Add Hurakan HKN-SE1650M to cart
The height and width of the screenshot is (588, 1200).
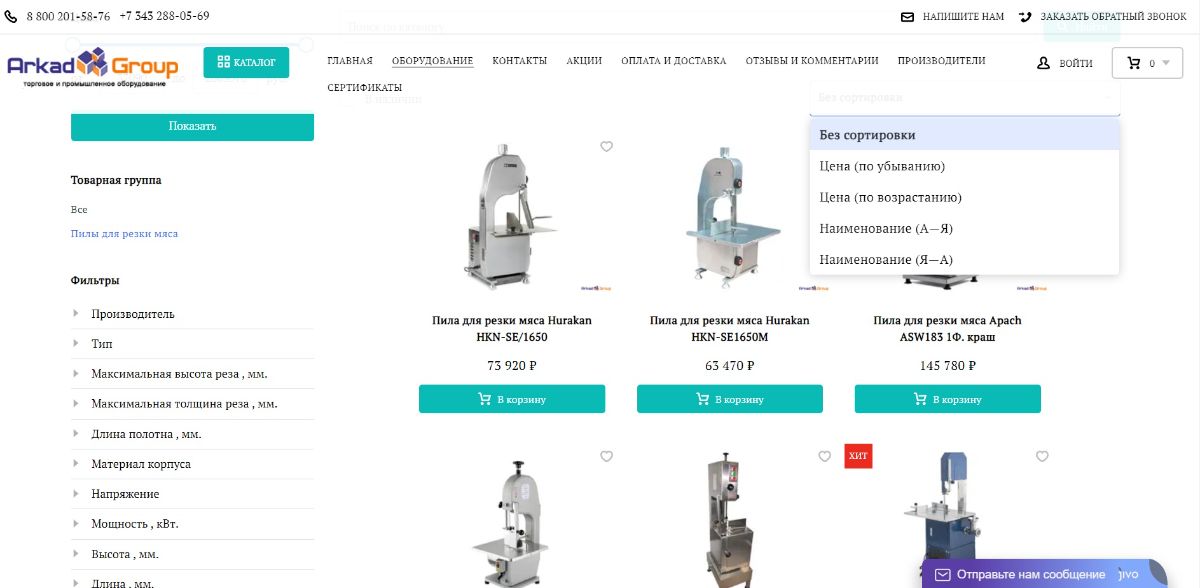[730, 399]
